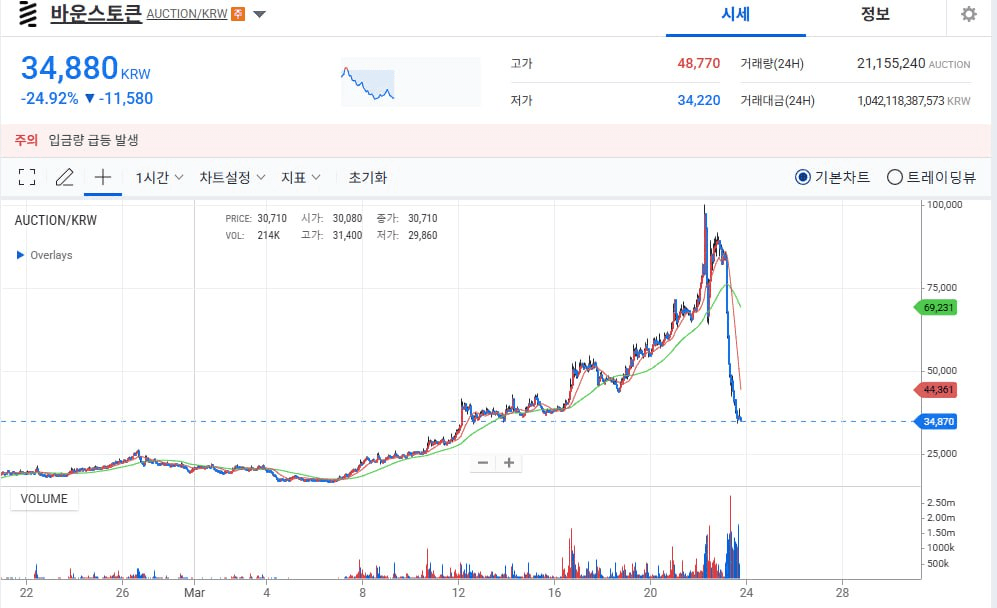Click the mini sparkline price thumbnail
997x608 pixels.
[411, 82]
